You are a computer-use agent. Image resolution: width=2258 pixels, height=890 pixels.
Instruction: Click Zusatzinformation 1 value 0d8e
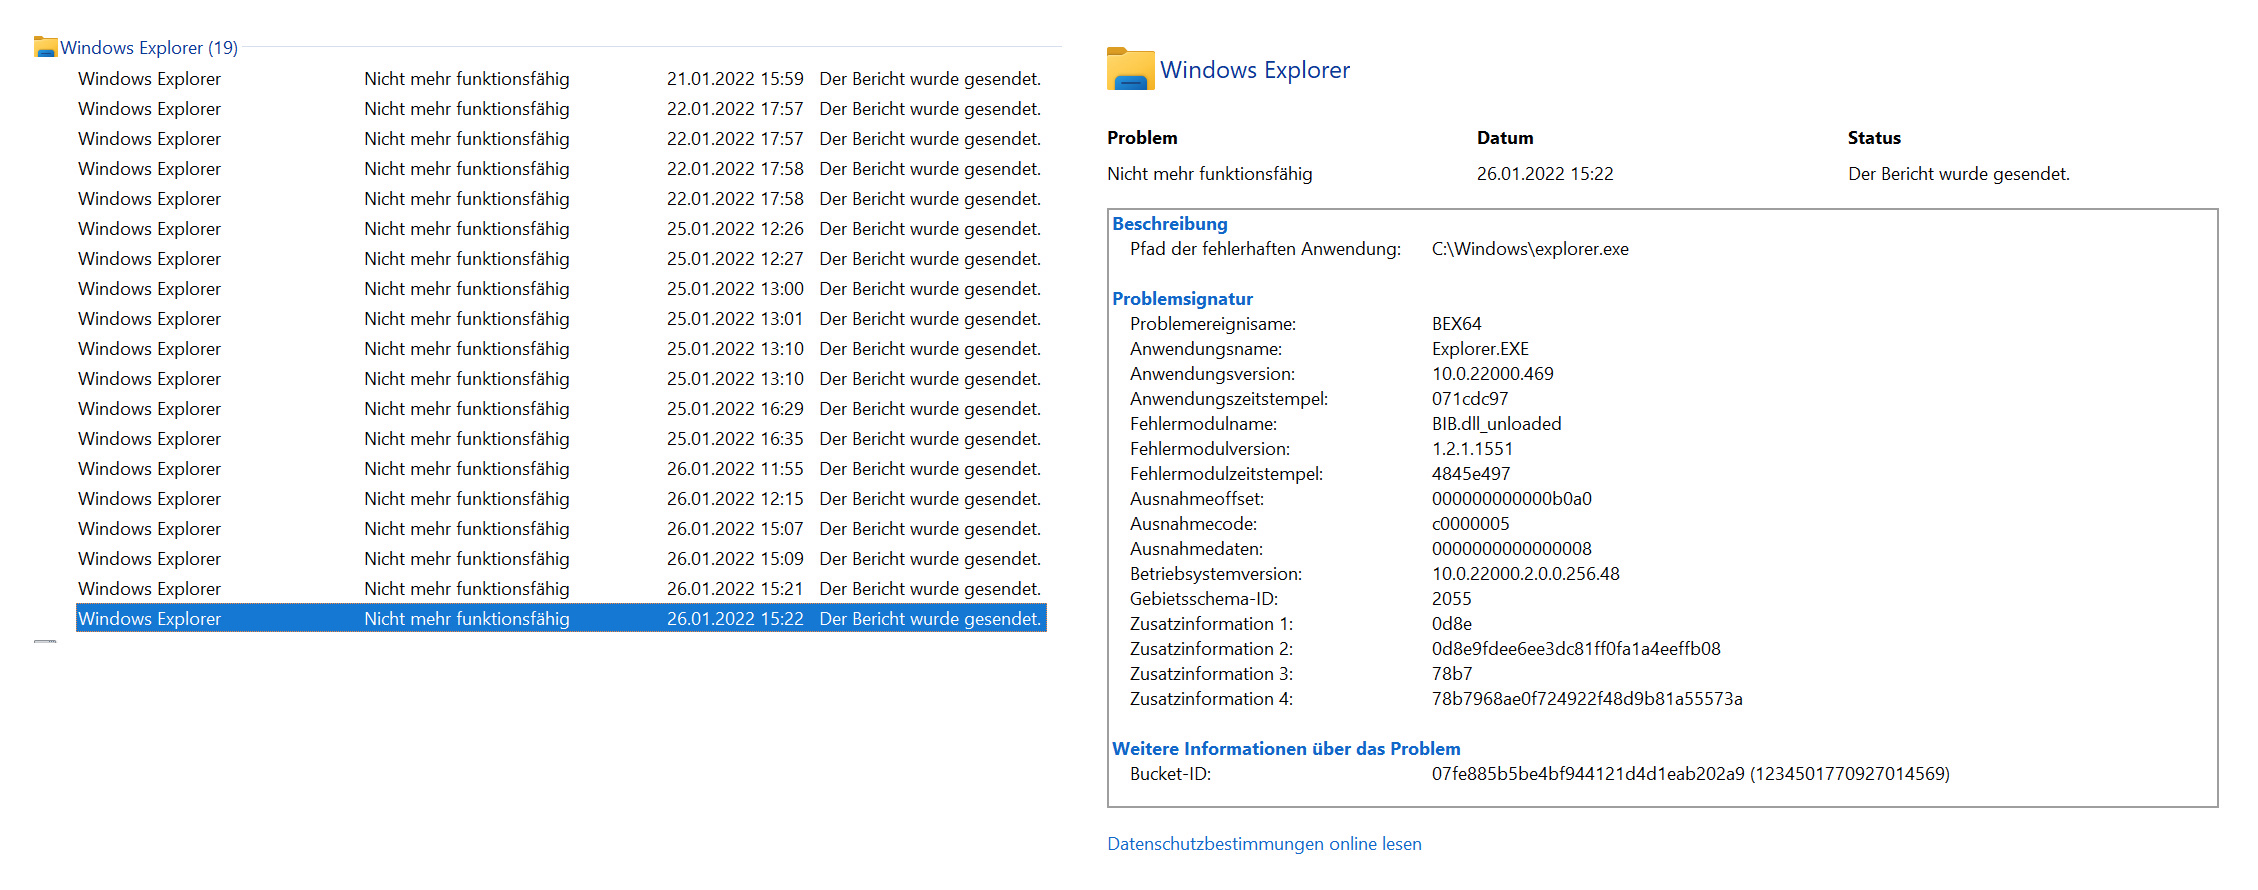(1452, 624)
